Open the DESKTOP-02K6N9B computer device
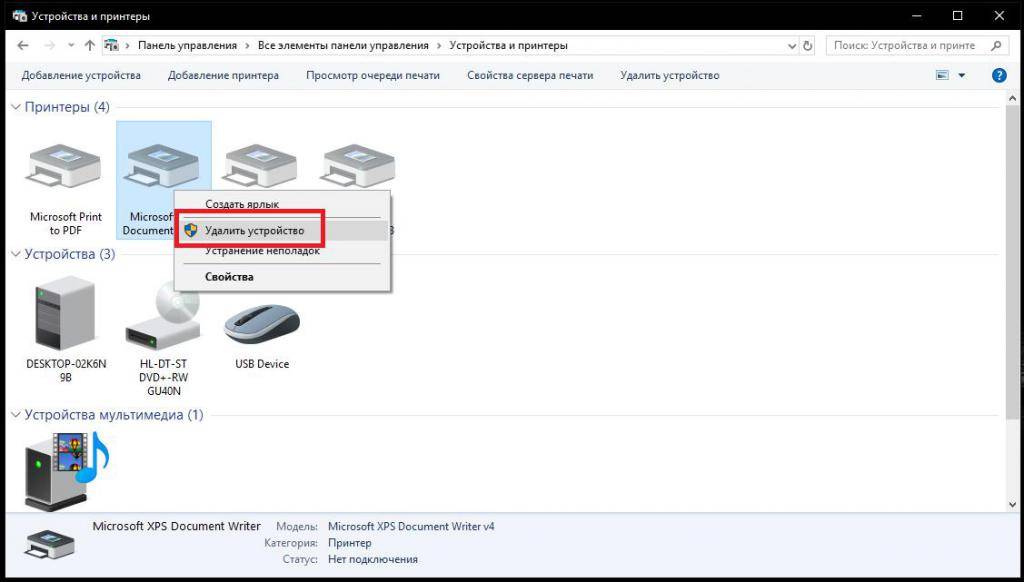Viewport: 1024px width, 582px height. click(65, 314)
